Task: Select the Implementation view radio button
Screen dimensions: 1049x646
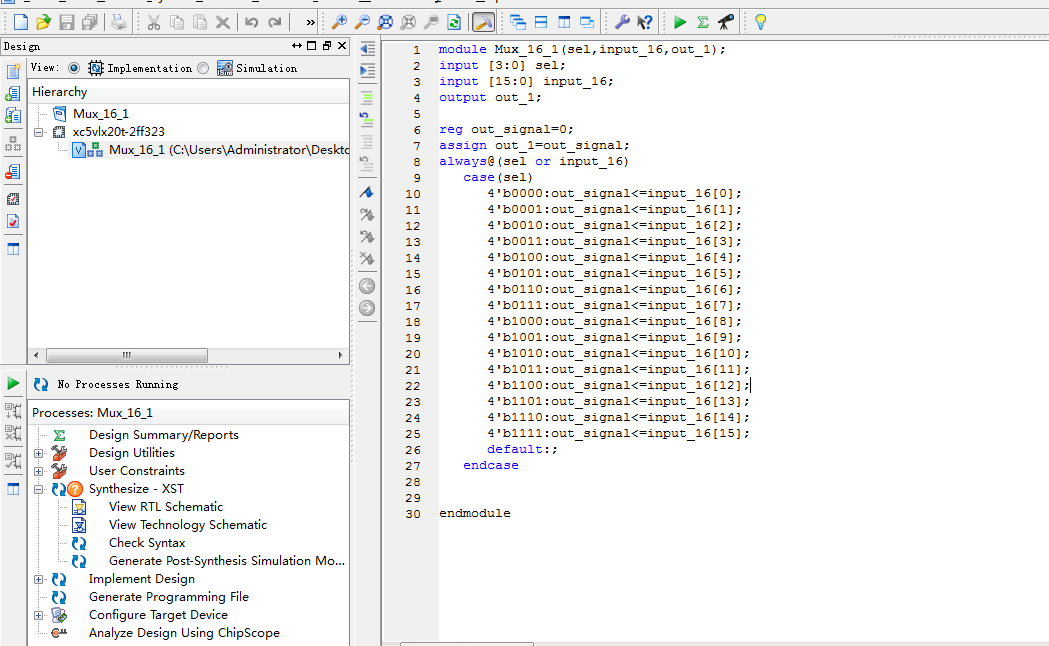Action: pyautogui.click(x=74, y=68)
